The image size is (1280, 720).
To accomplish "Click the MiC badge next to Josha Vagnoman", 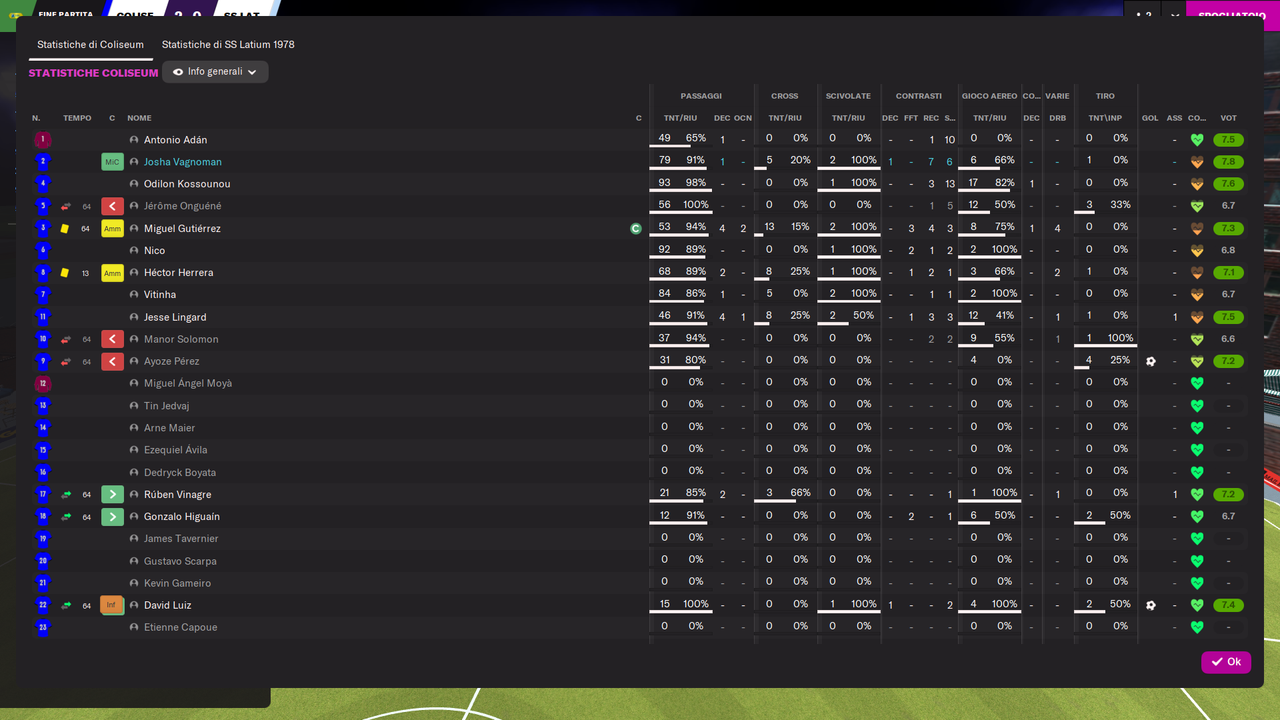I will coord(112,162).
